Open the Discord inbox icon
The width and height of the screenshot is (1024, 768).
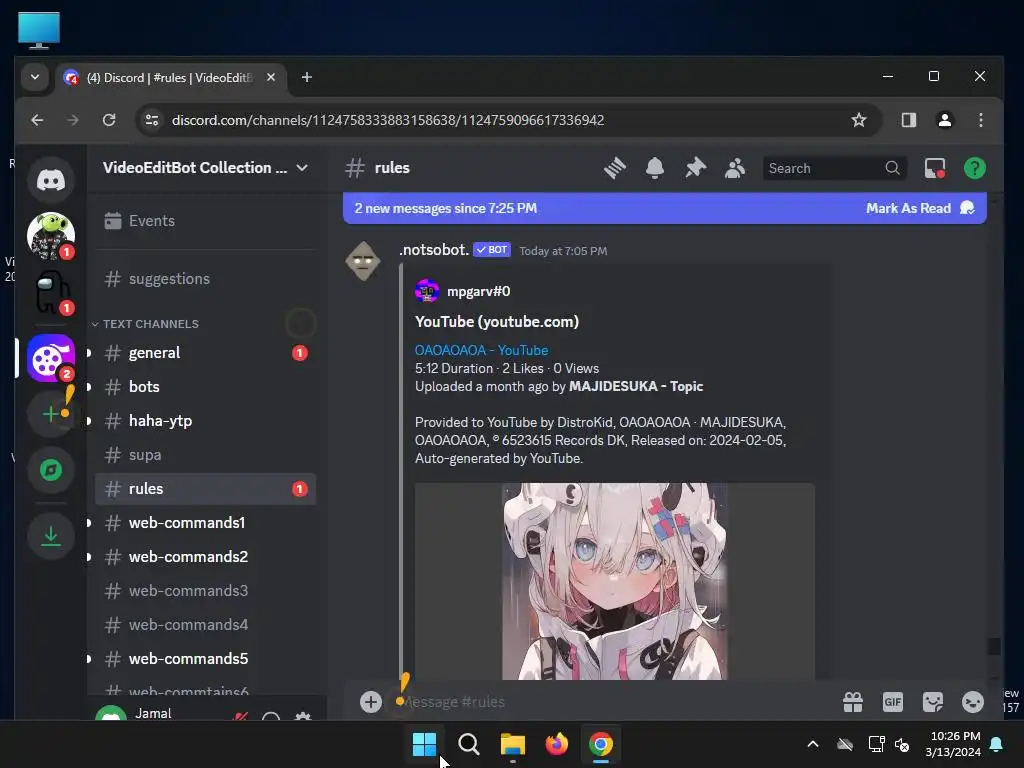[935, 168]
